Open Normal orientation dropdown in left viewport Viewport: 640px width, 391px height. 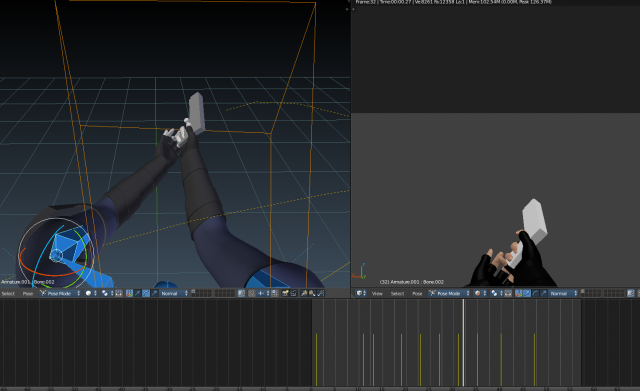tap(174, 293)
